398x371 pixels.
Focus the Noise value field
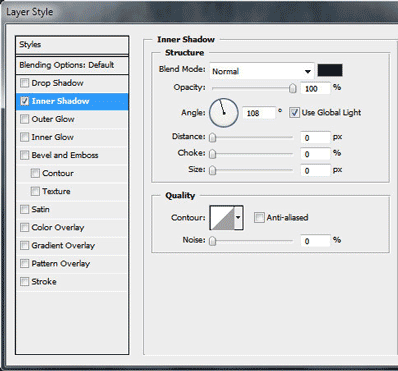tap(315, 241)
